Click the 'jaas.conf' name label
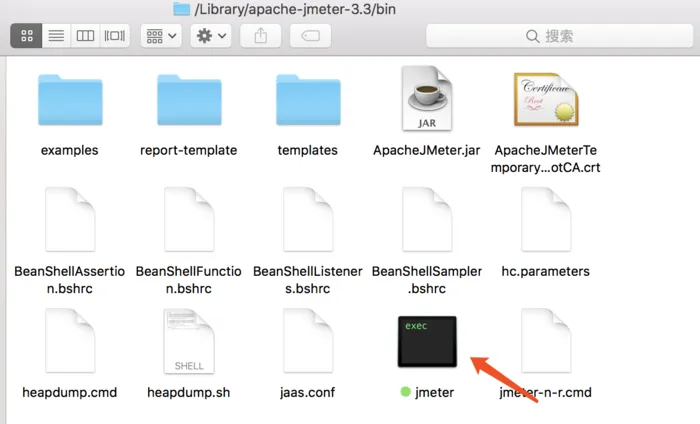700x424 pixels. [308, 392]
